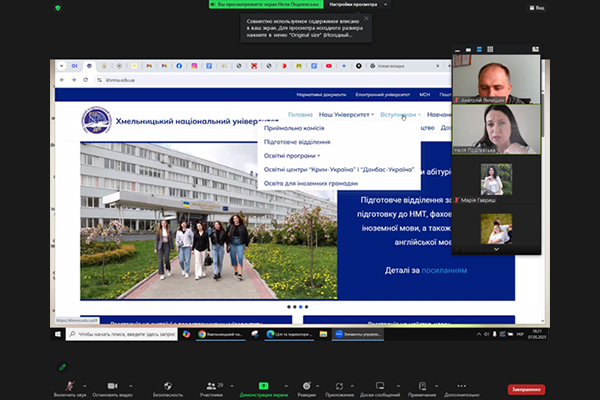This screenshot has width=600, height=400.
Task: Switch video panel to grid view
Action: pyautogui.click(x=490, y=49)
